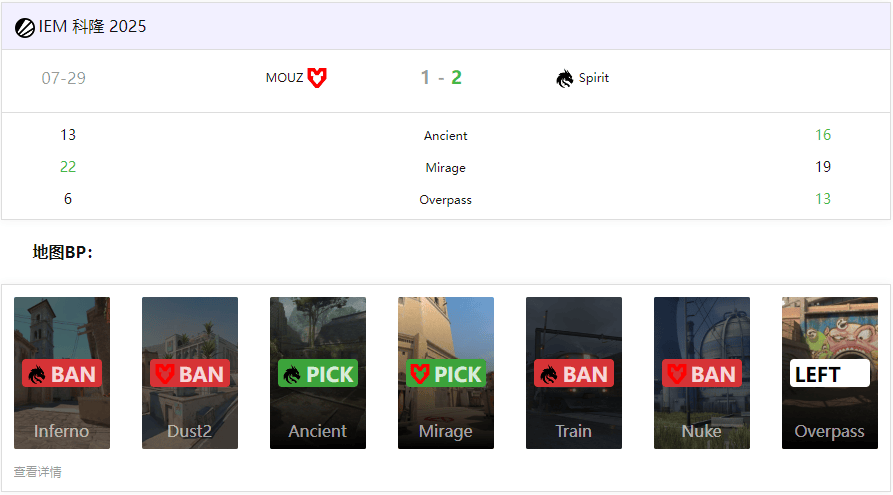Click Spirit's score 13 on Overpass

tap(823, 199)
